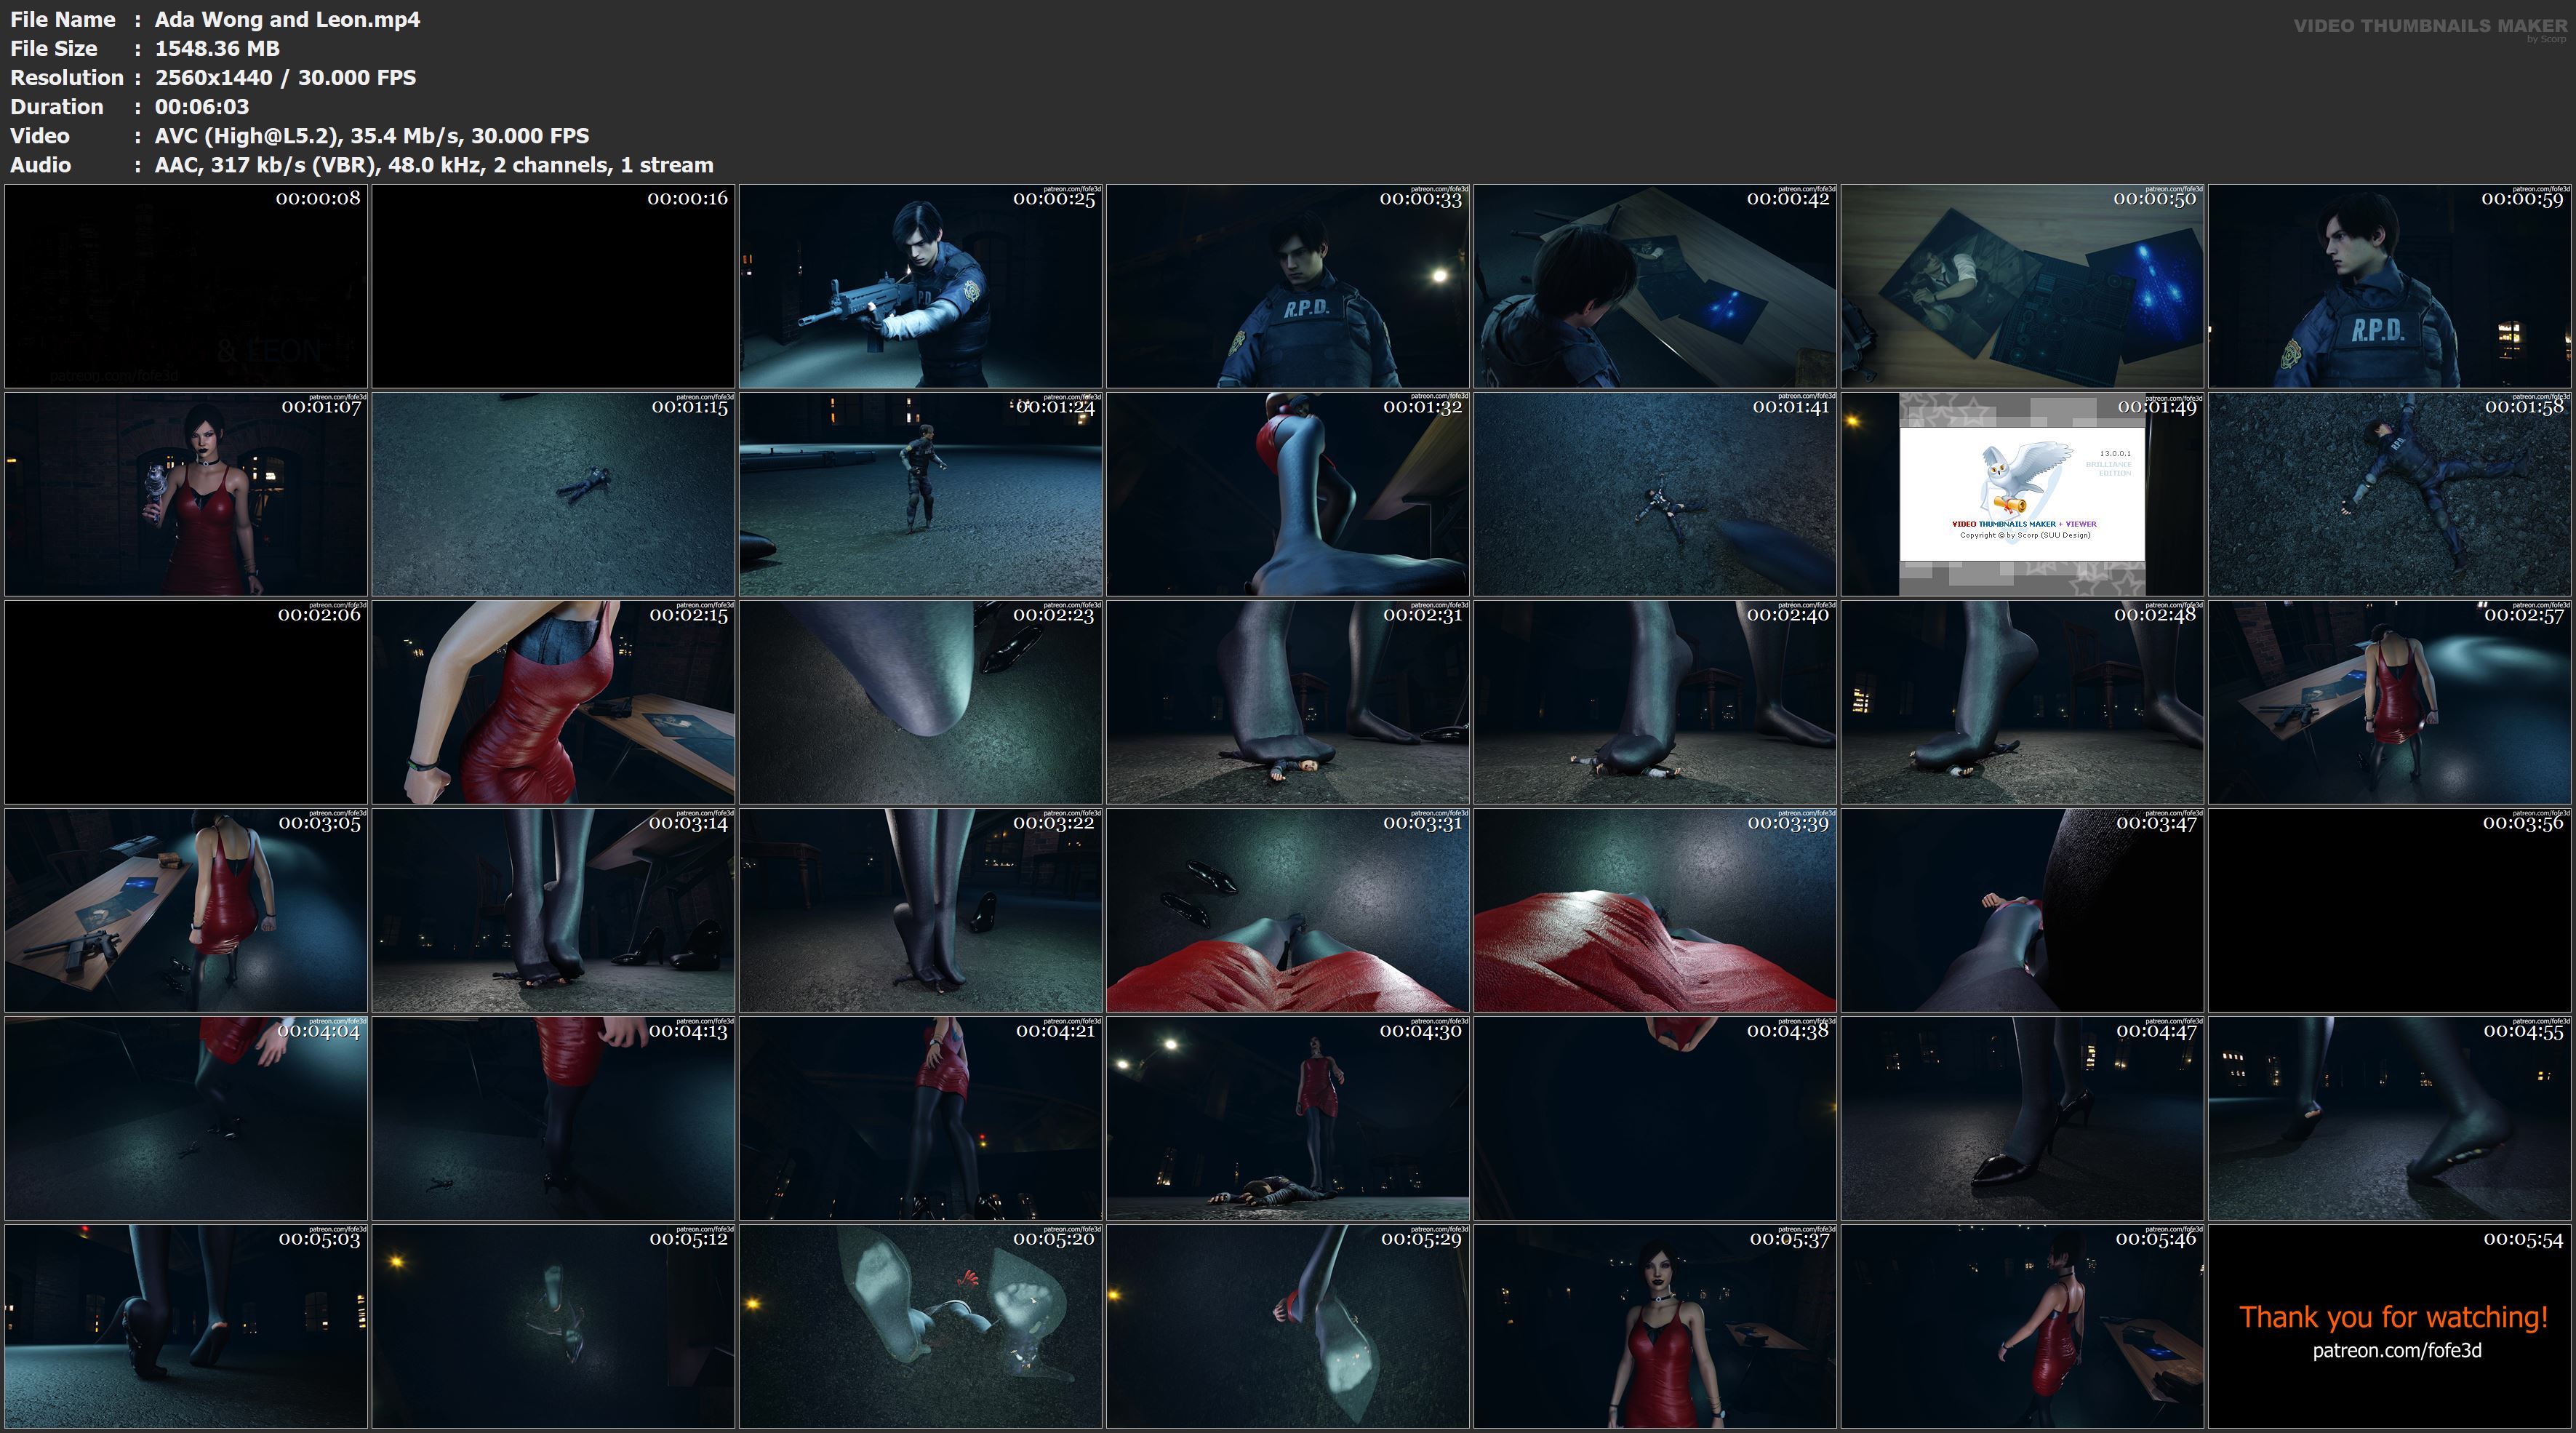Open the street-scene thumbnail at 00:04:30
The width and height of the screenshot is (2576, 1433).
point(1287,1118)
